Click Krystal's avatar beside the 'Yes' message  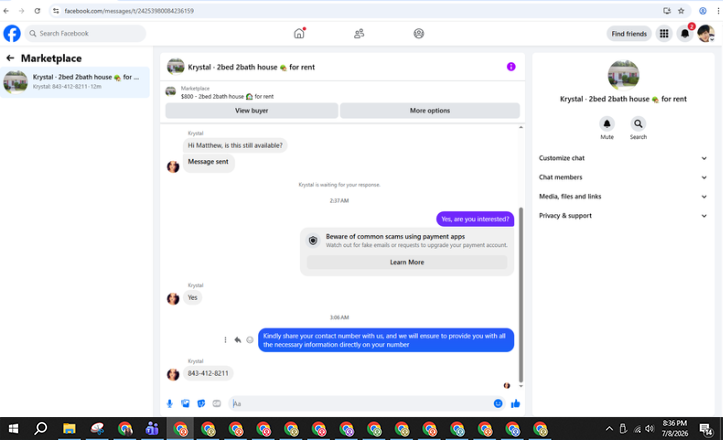[x=173, y=298]
